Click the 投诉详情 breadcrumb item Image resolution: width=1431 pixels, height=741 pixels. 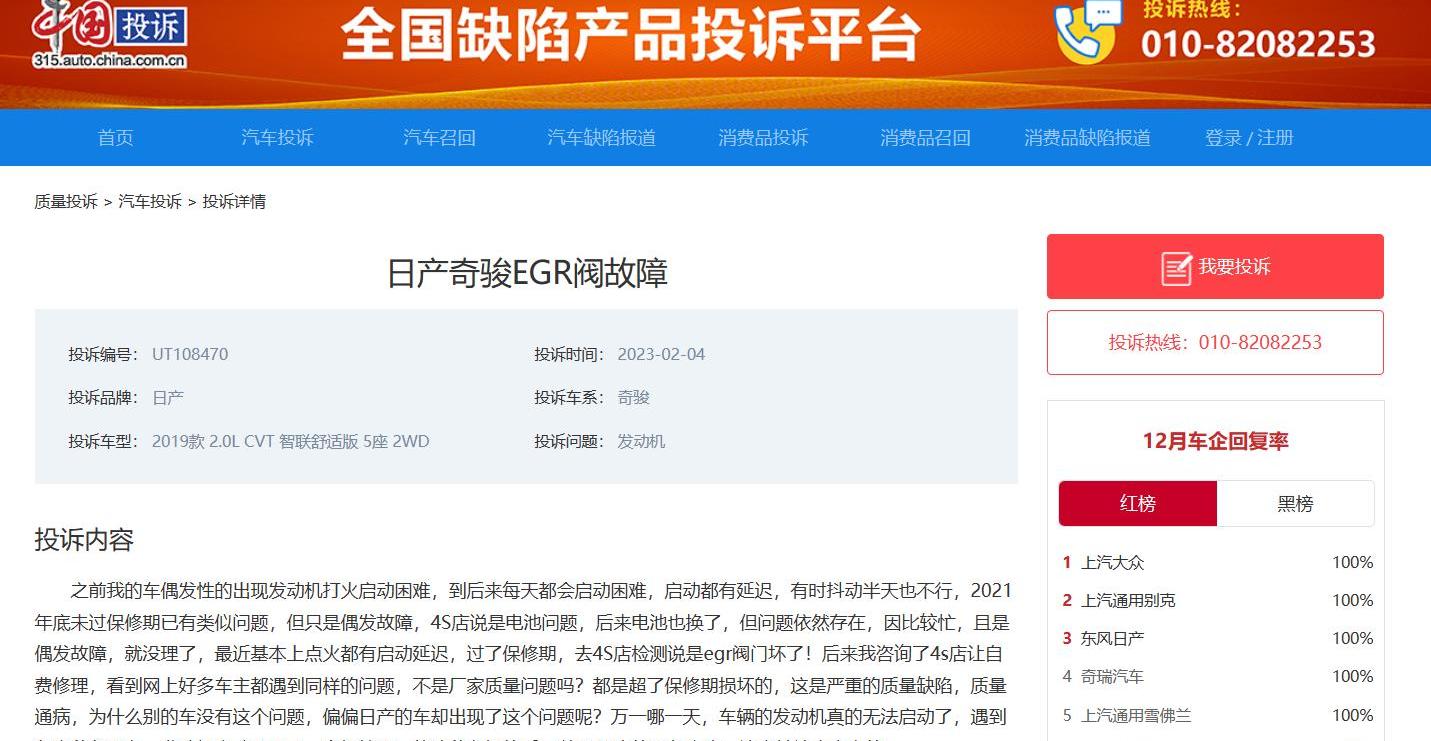[234, 201]
